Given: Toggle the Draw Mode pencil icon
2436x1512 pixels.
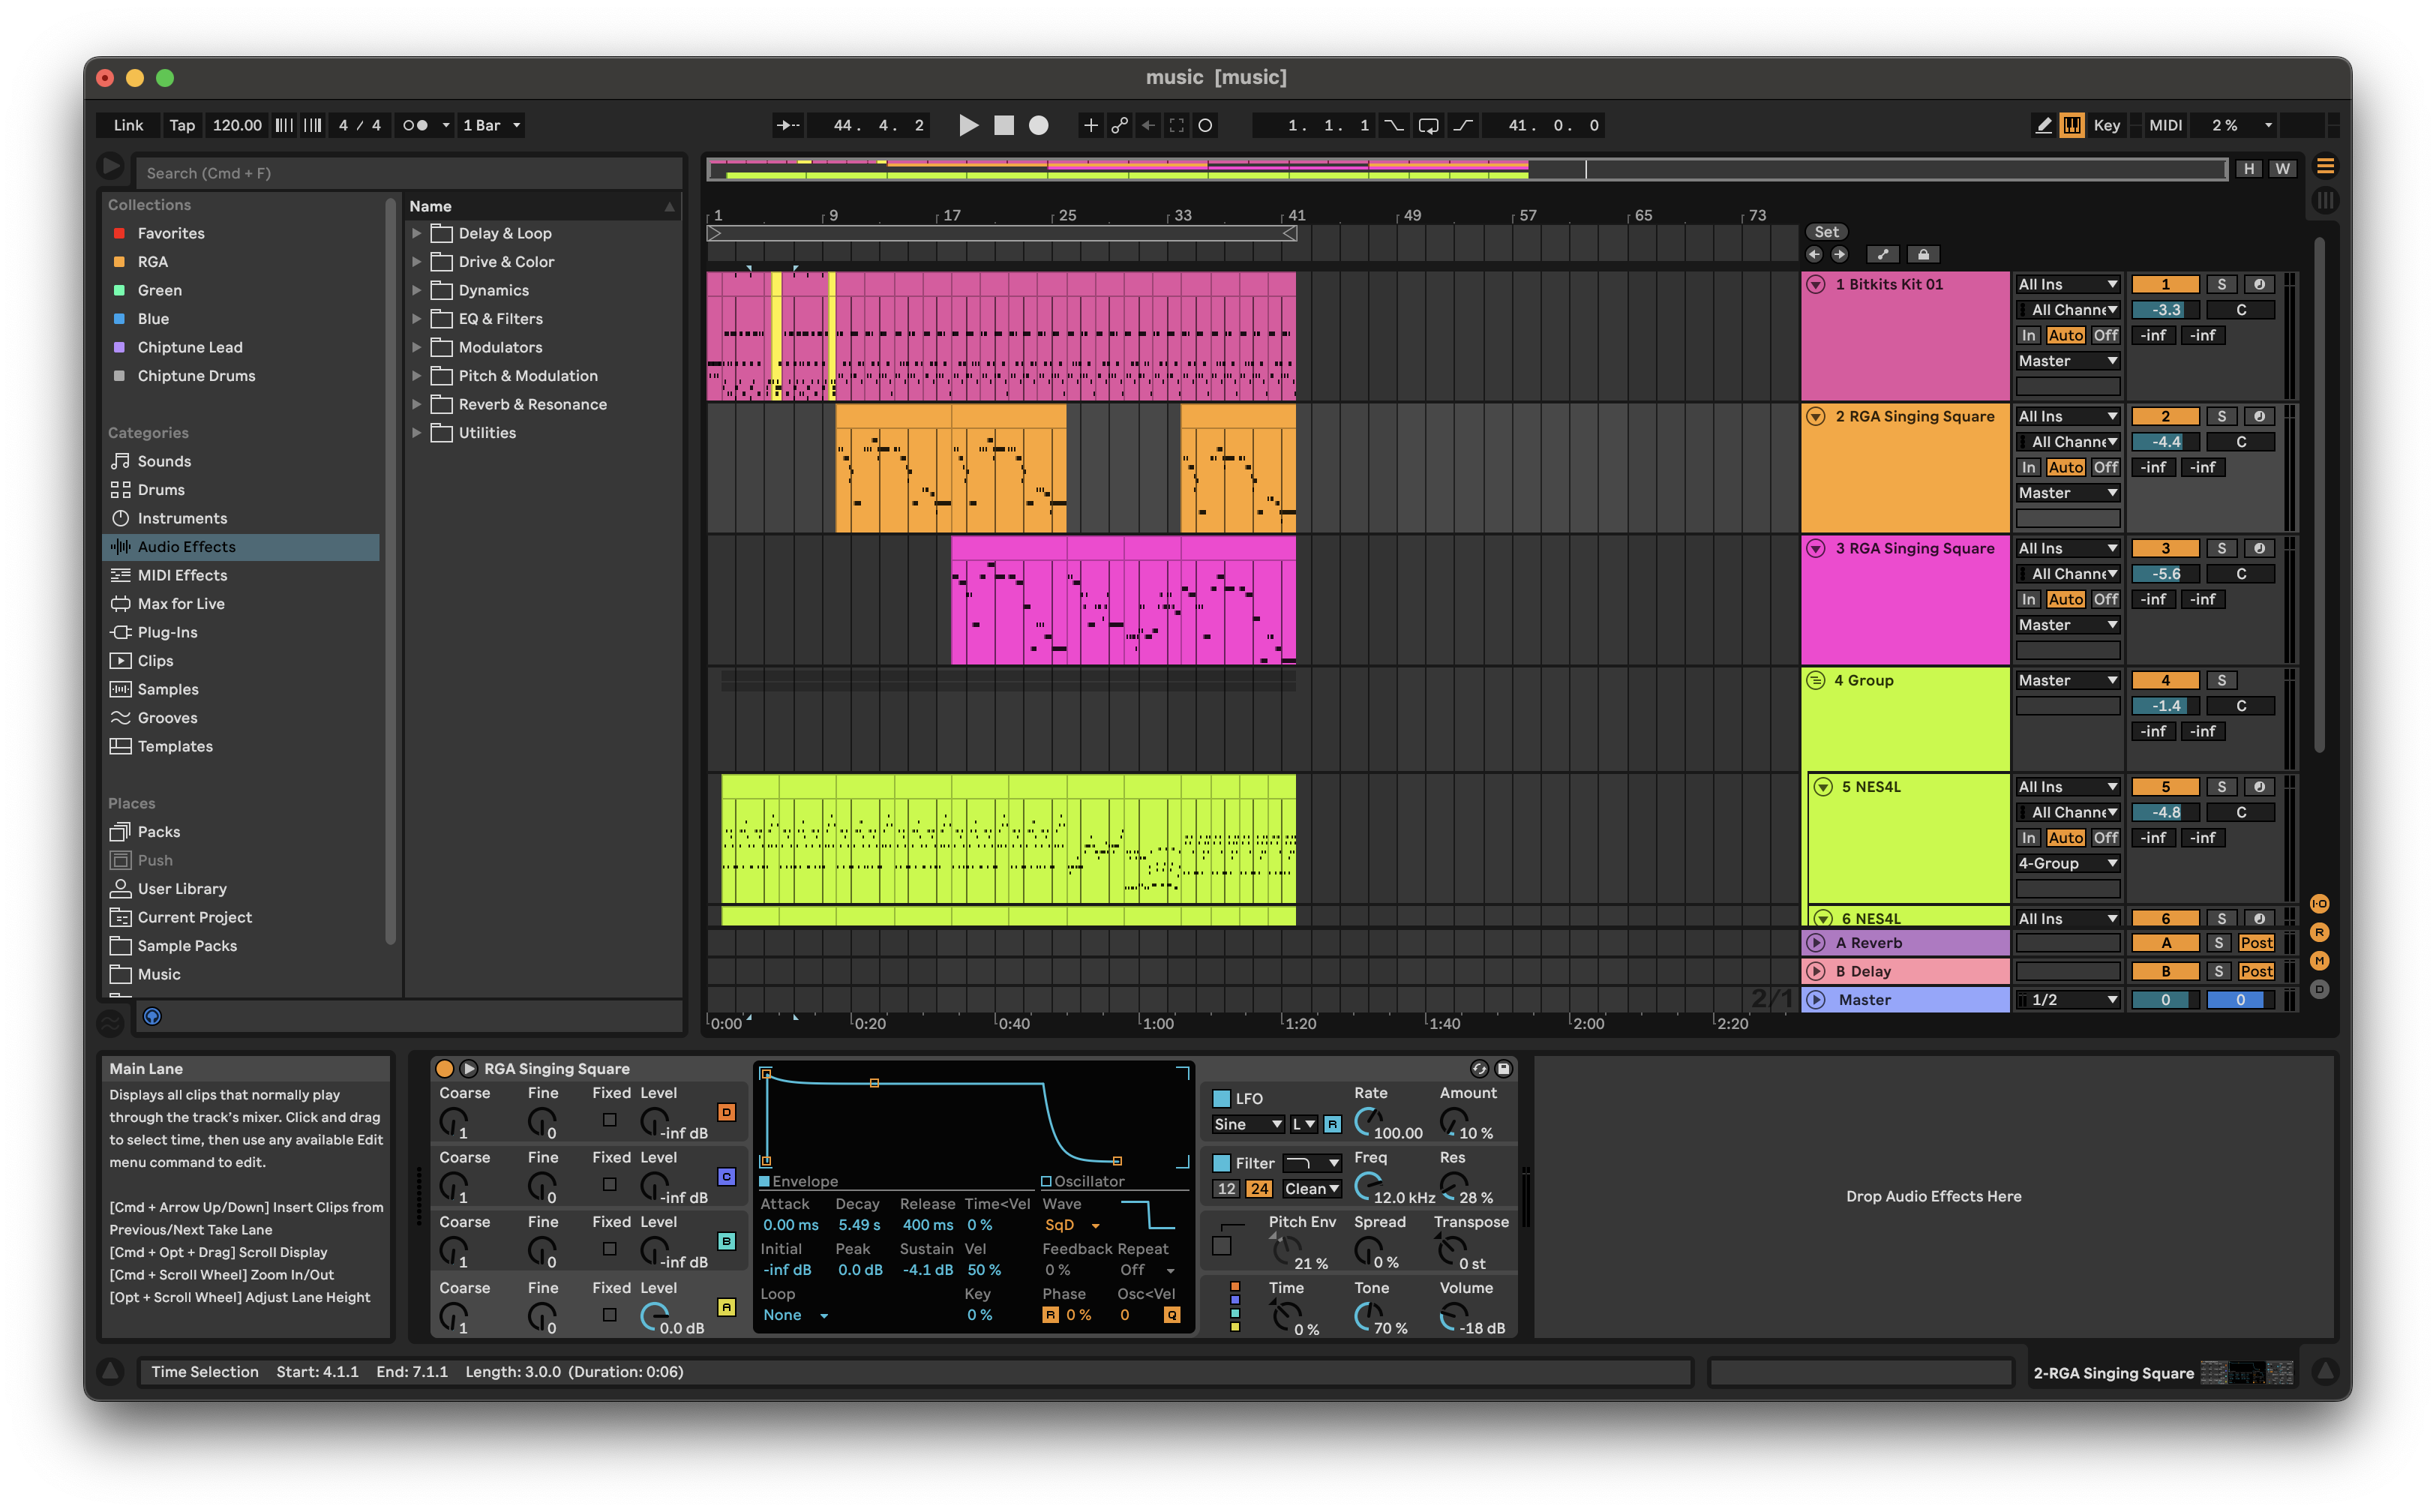Looking at the screenshot, I should (2043, 125).
